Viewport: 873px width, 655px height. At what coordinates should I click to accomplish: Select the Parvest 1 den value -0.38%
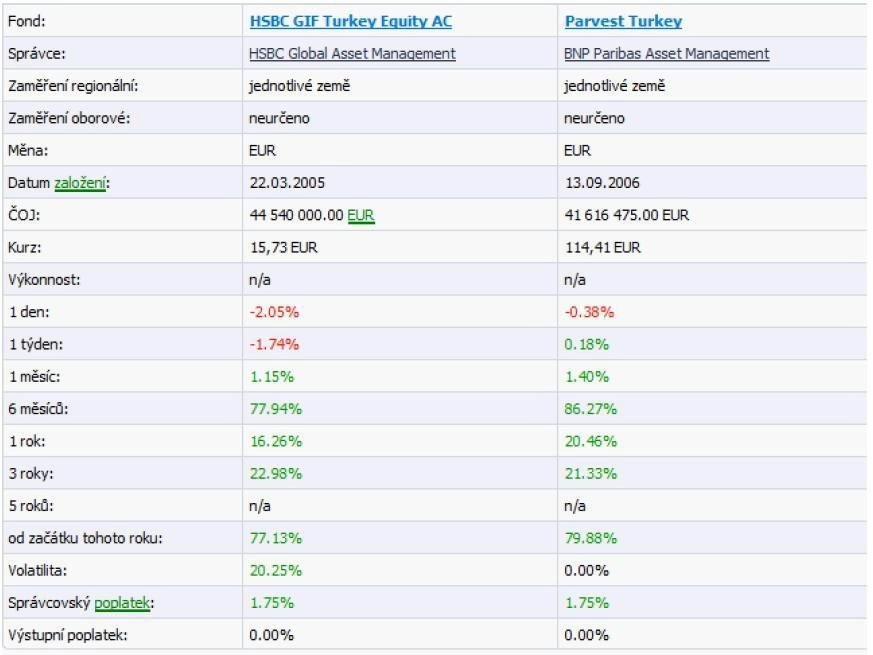(589, 312)
